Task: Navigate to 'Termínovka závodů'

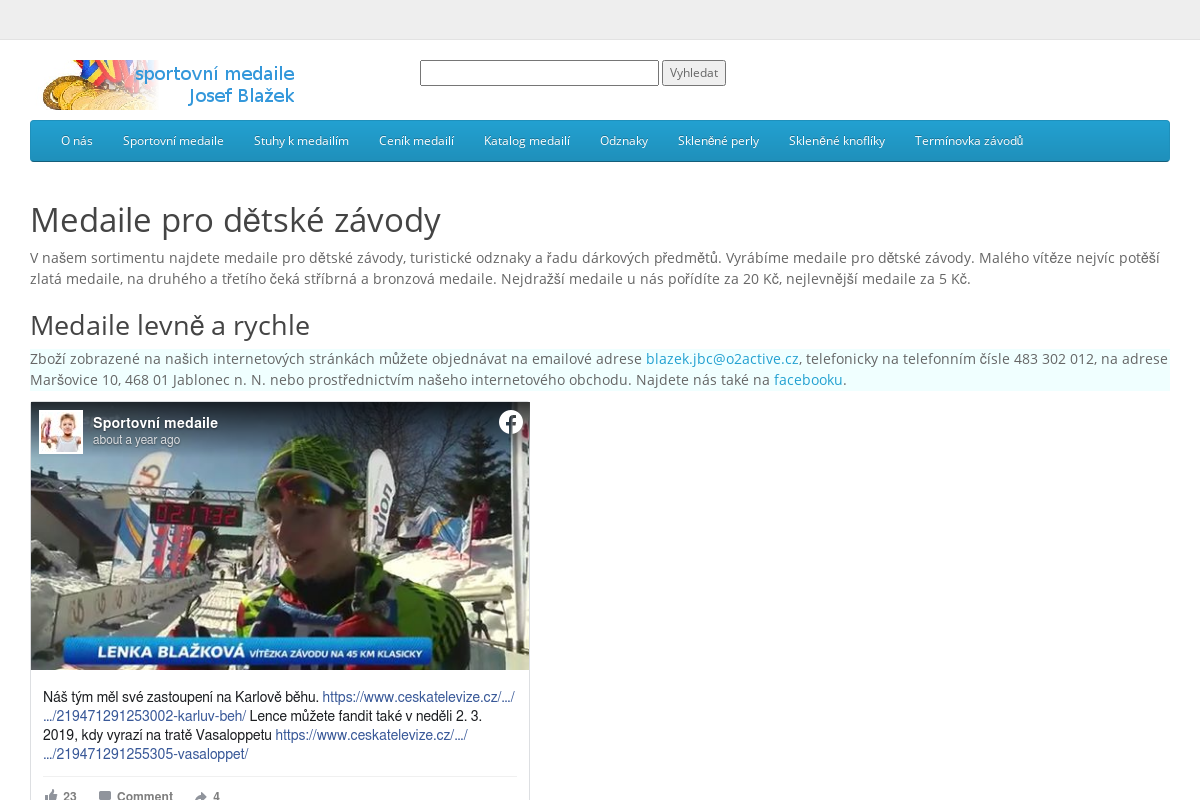Action: pos(968,141)
